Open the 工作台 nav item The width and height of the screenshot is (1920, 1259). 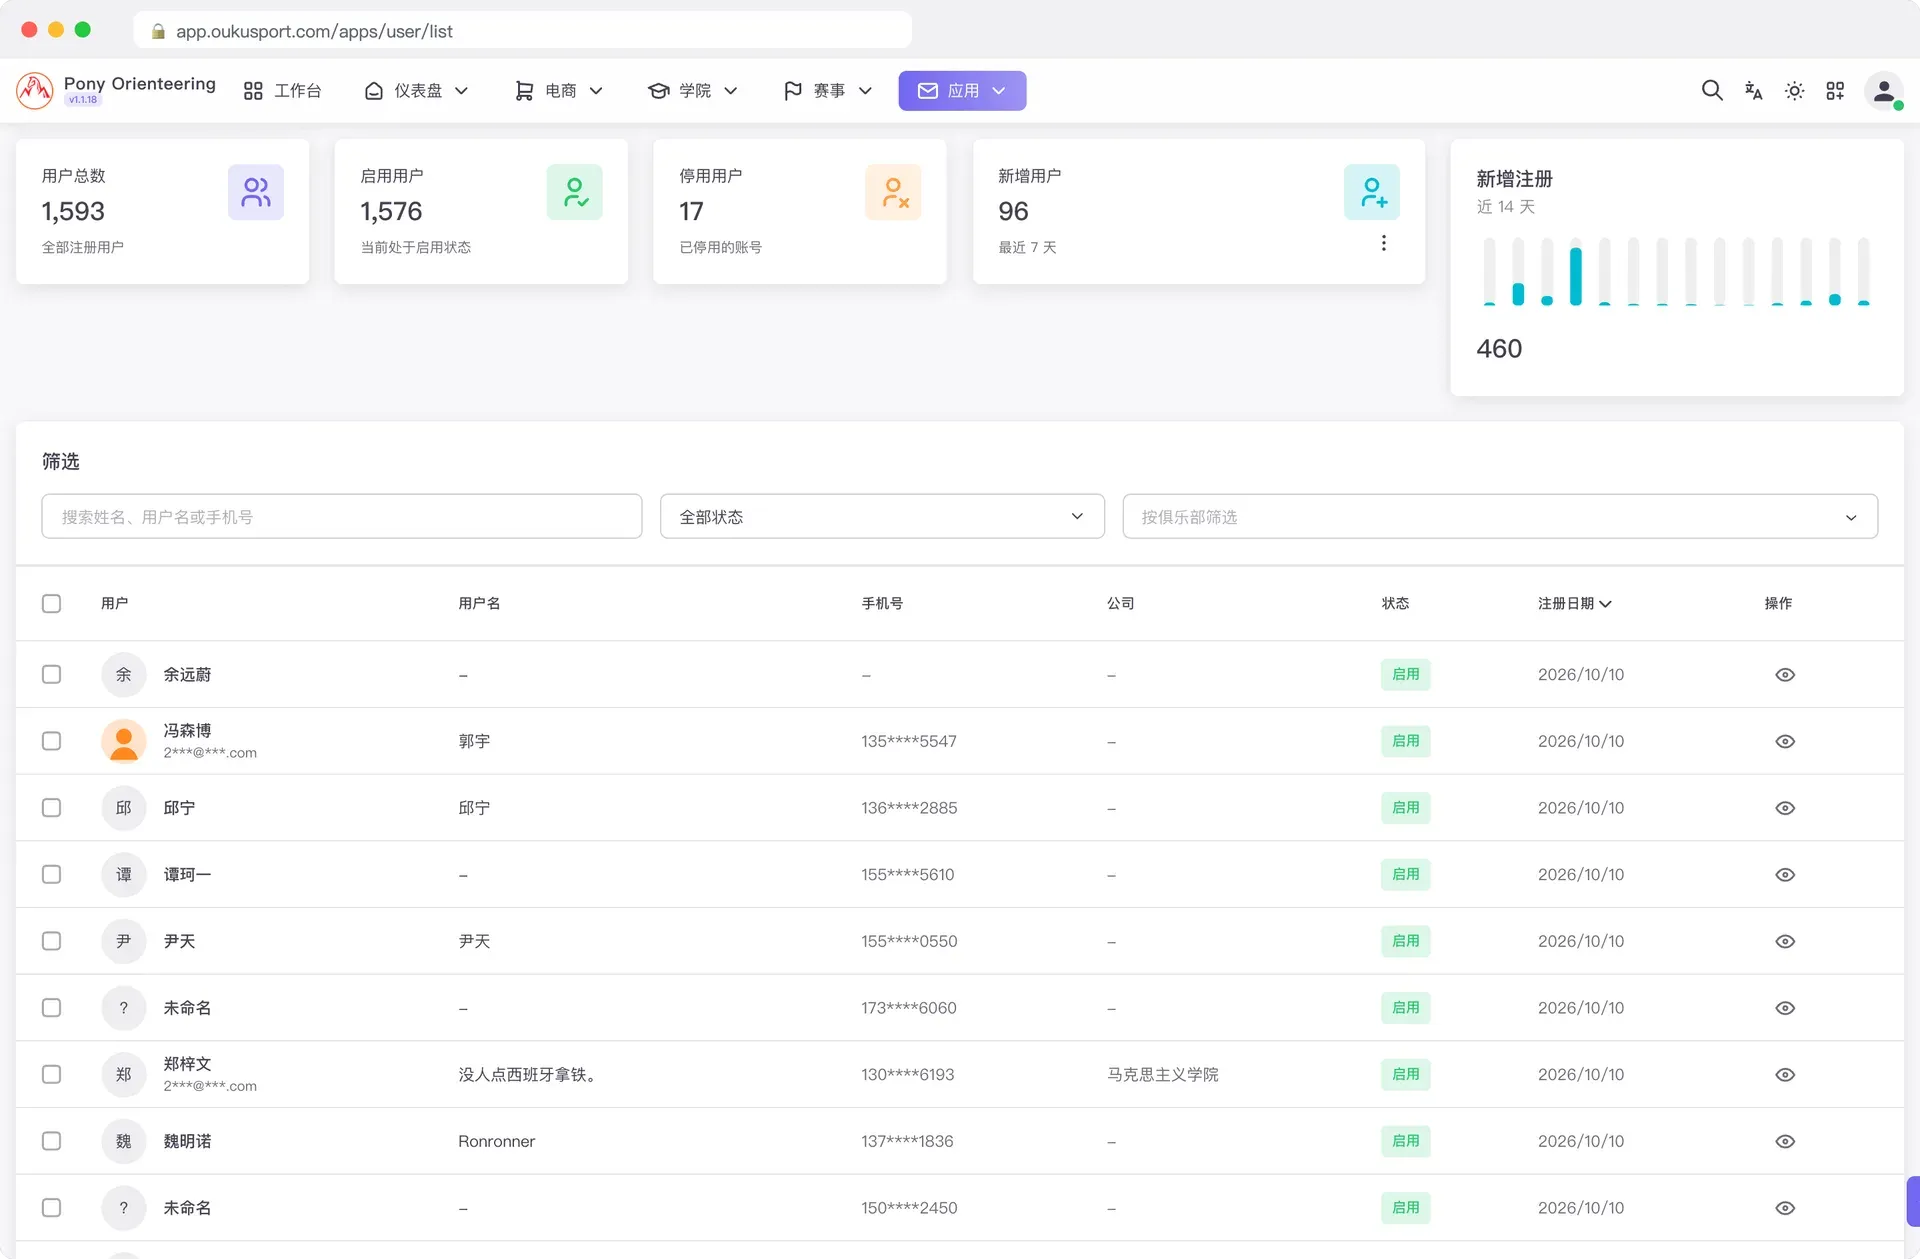(283, 91)
